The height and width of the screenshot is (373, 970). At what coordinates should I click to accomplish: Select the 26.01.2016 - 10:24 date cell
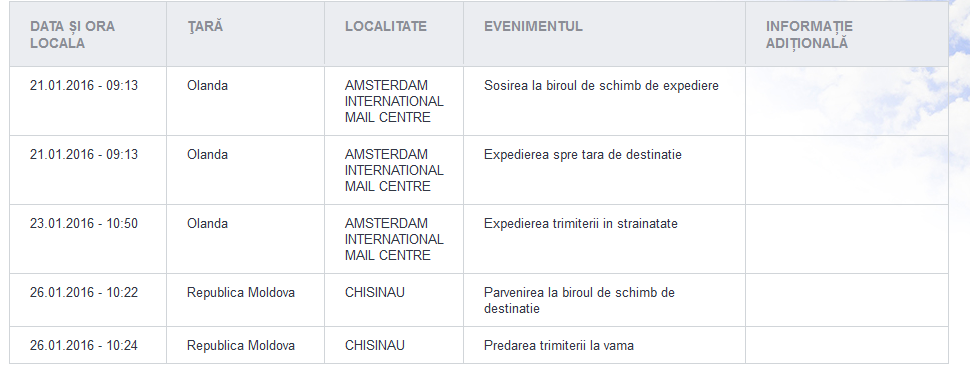(x=84, y=346)
